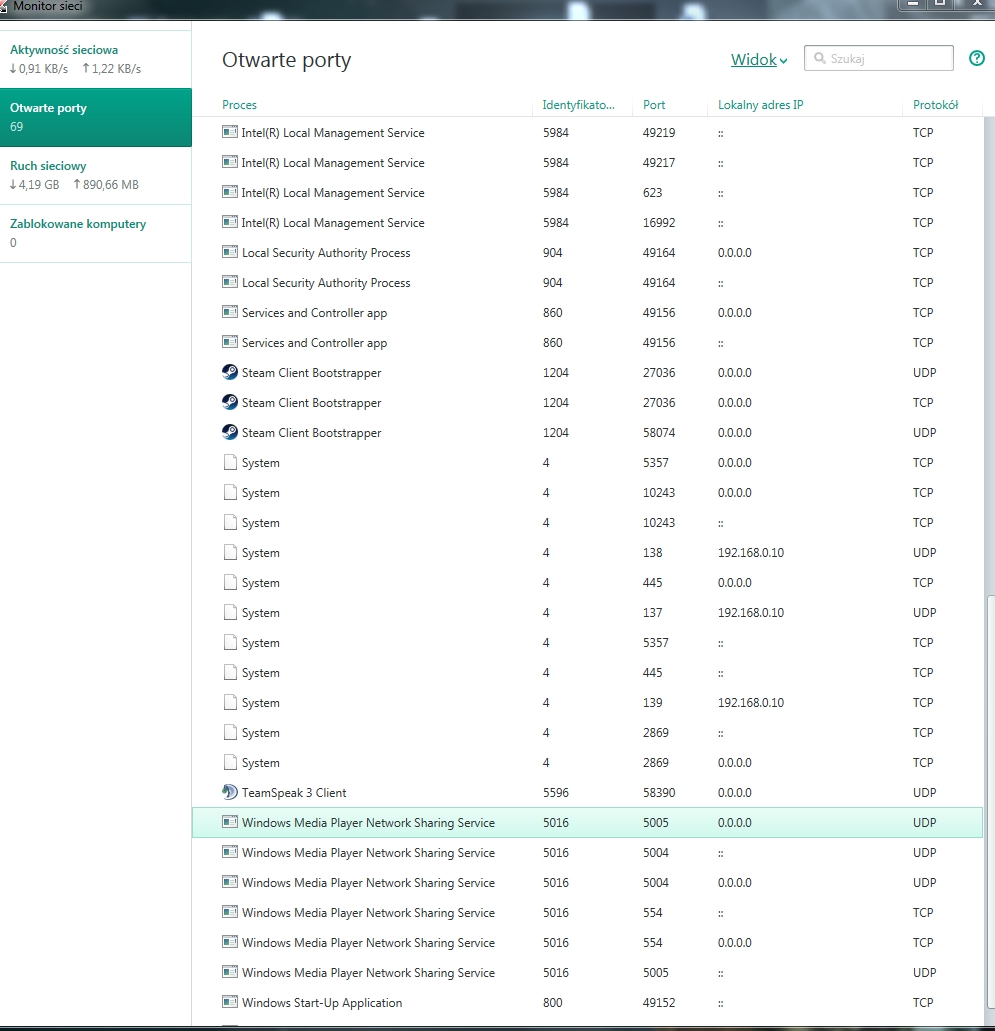Click the Windows Media Player icon for port 554 with address 0.0.0.0
Image resolution: width=995 pixels, height=1031 pixels.
[230, 942]
